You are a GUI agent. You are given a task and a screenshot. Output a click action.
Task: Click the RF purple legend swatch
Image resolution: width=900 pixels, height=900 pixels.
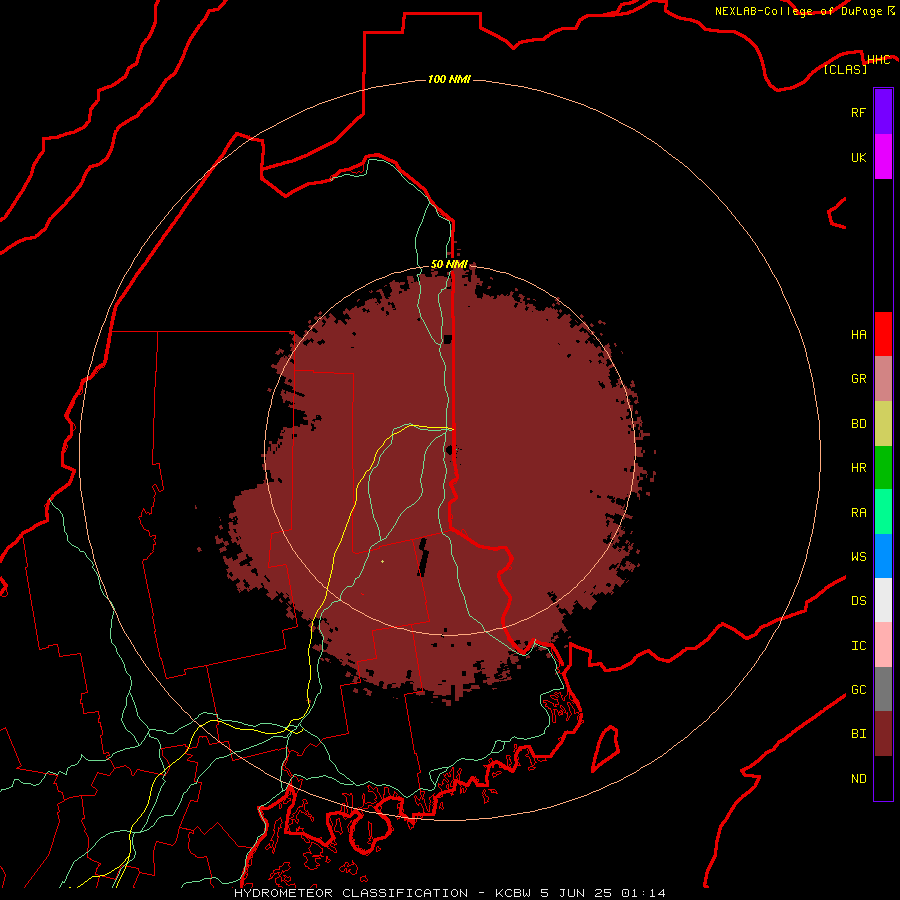[x=883, y=112]
